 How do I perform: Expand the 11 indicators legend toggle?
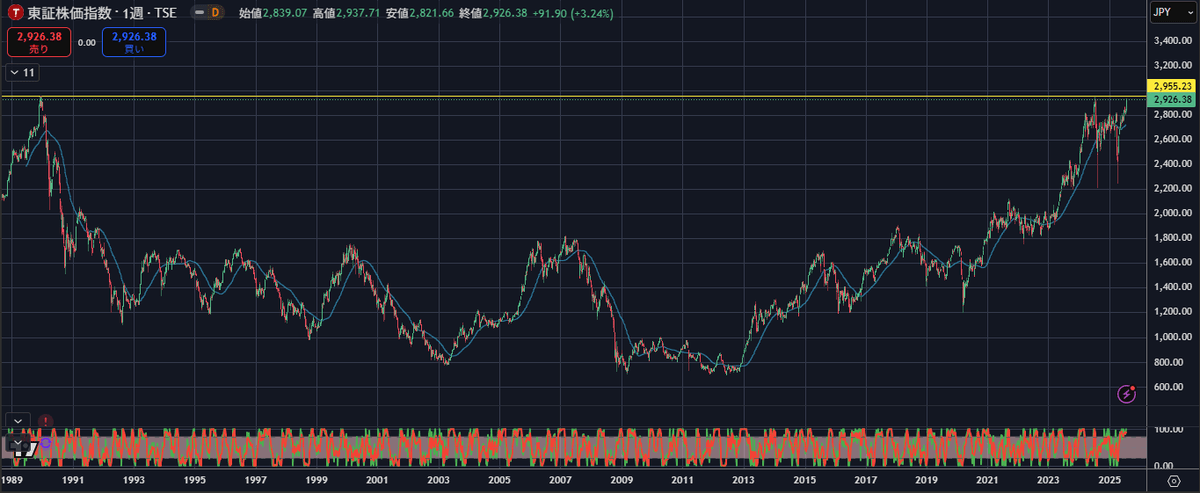pos(23,73)
